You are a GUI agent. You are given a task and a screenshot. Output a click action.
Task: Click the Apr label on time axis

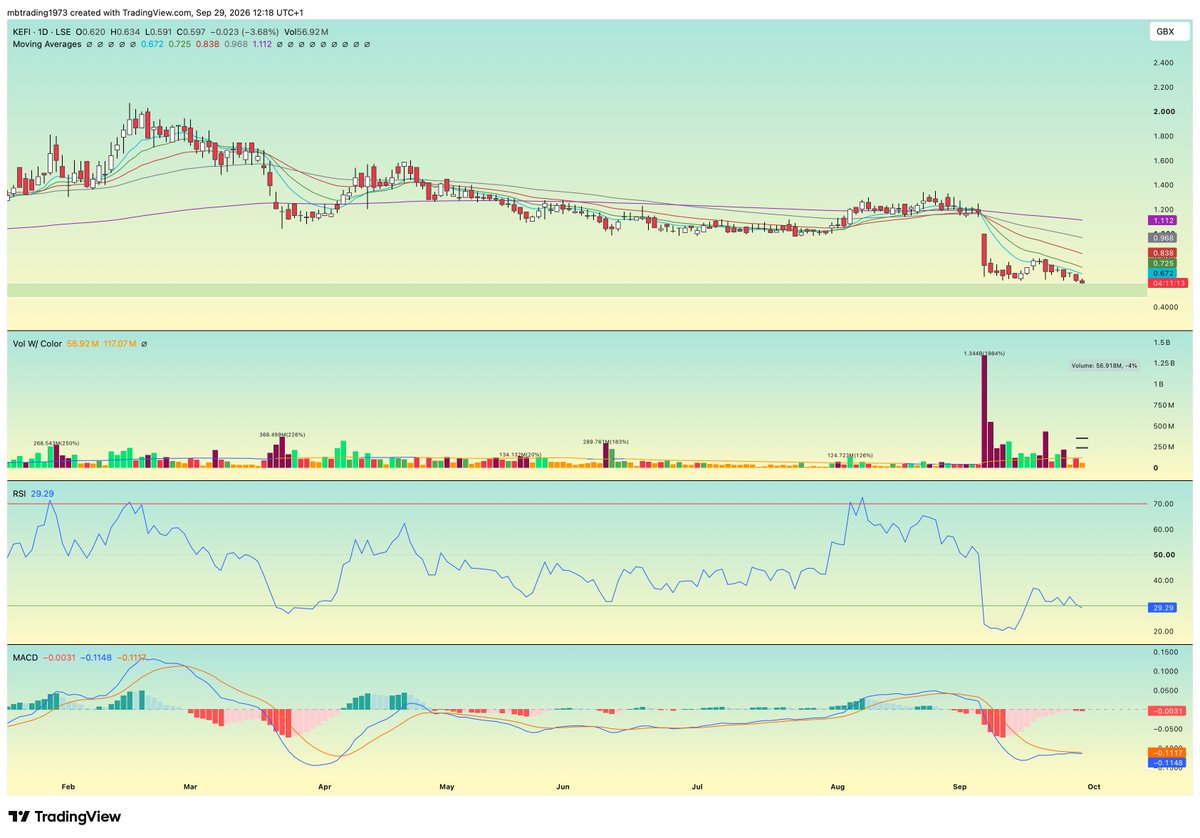click(324, 787)
